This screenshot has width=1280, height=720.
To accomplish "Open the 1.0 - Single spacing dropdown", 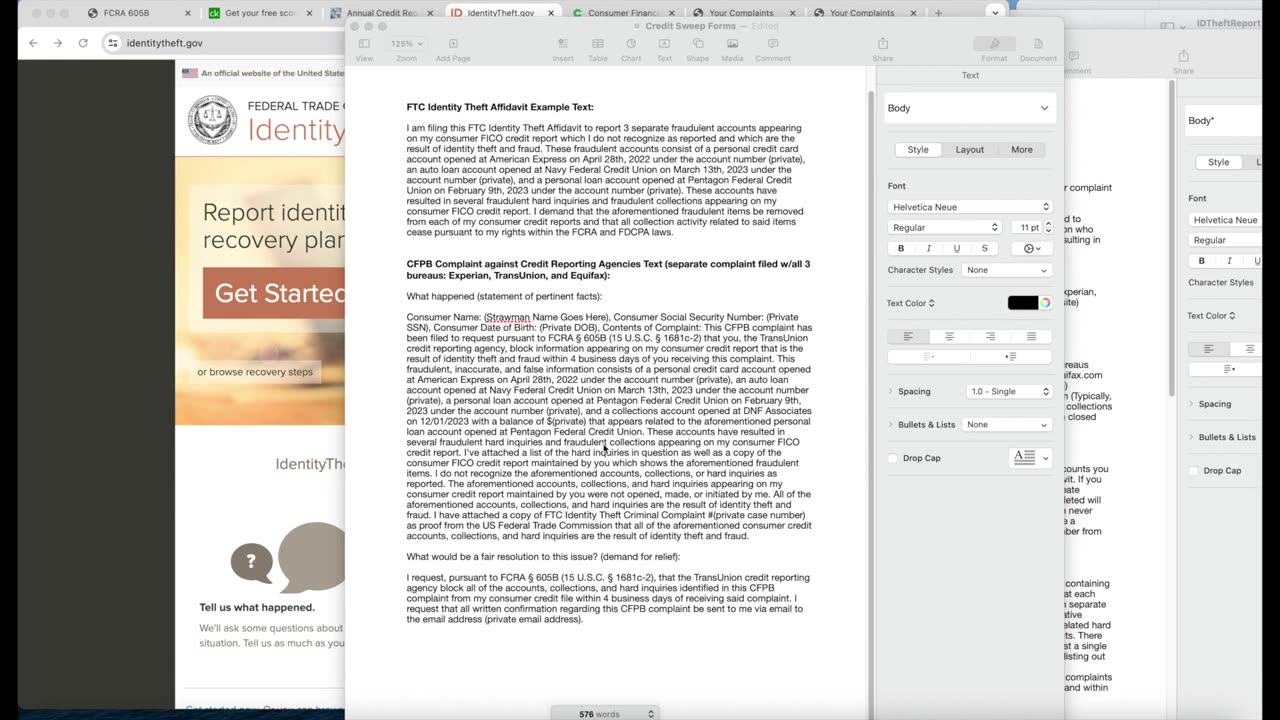I will point(1007,391).
